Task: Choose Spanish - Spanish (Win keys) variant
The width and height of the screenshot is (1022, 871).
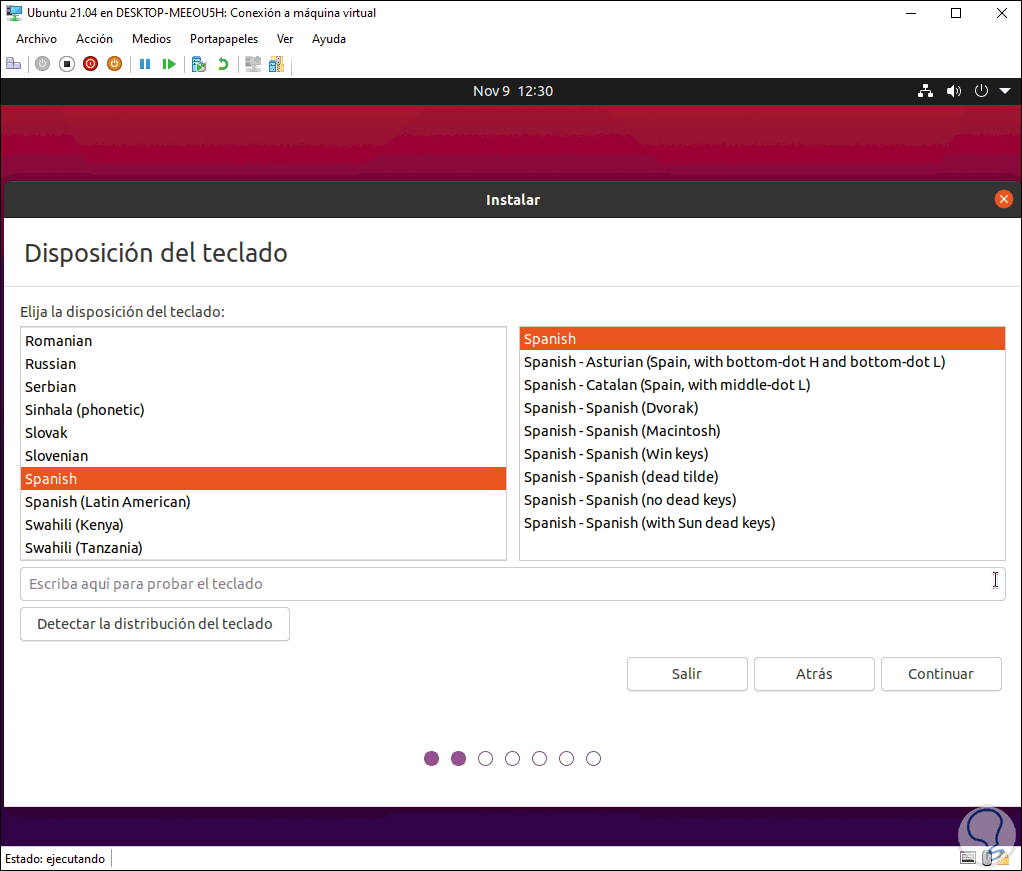Action: click(762, 454)
